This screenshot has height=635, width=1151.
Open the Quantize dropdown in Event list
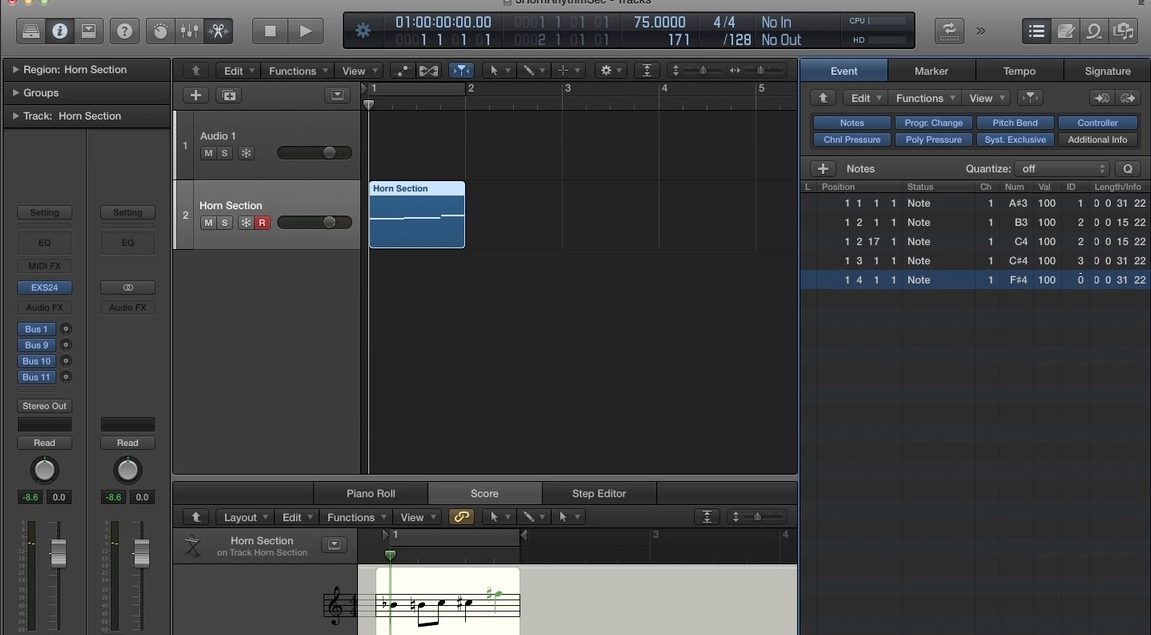point(1062,169)
